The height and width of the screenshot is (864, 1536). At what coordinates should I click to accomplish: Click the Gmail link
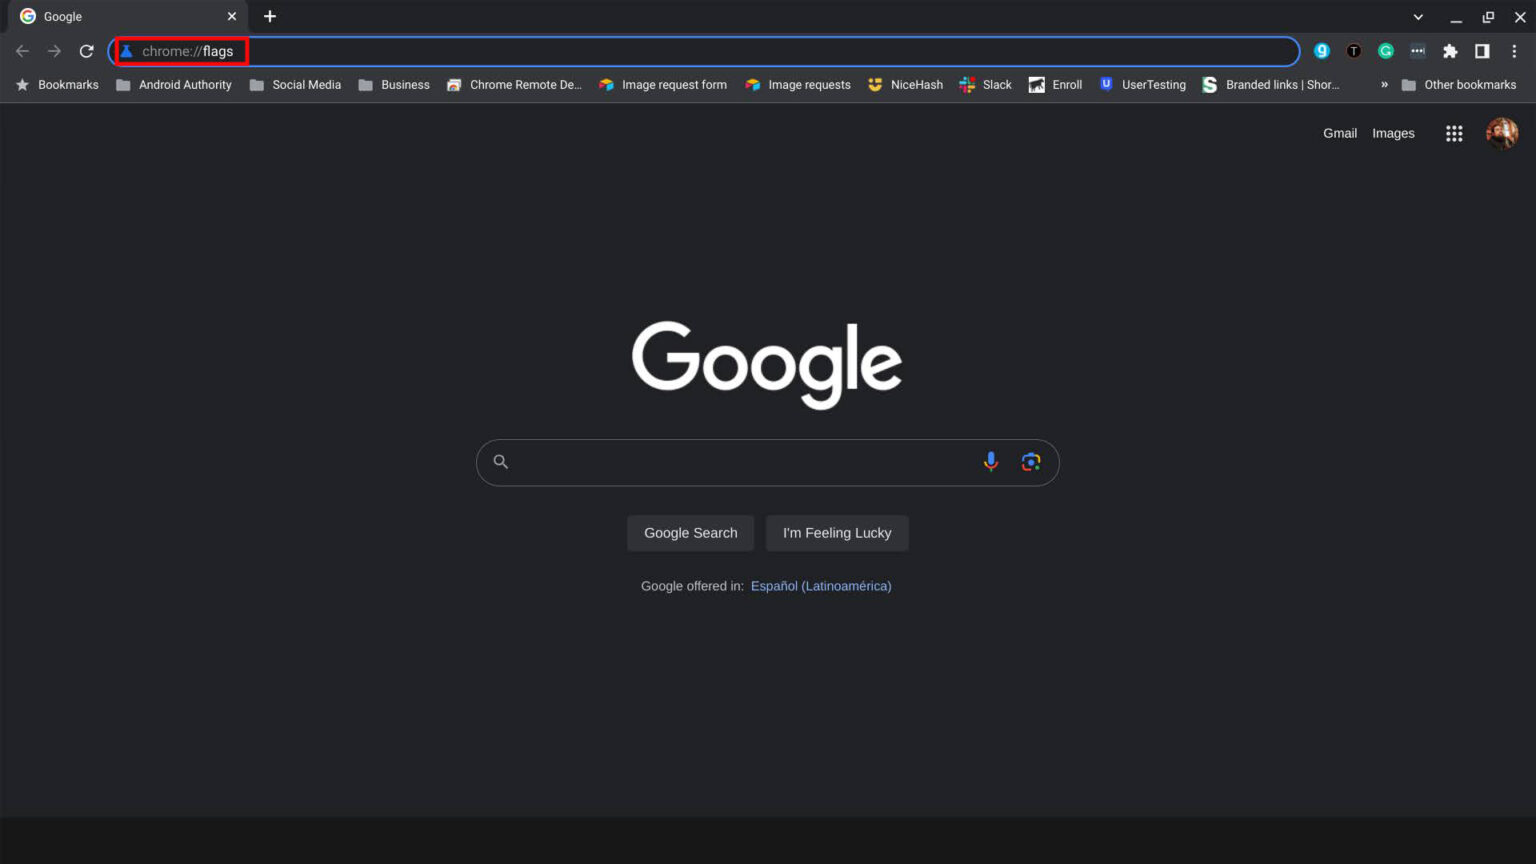pyautogui.click(x=1340, y=133)
